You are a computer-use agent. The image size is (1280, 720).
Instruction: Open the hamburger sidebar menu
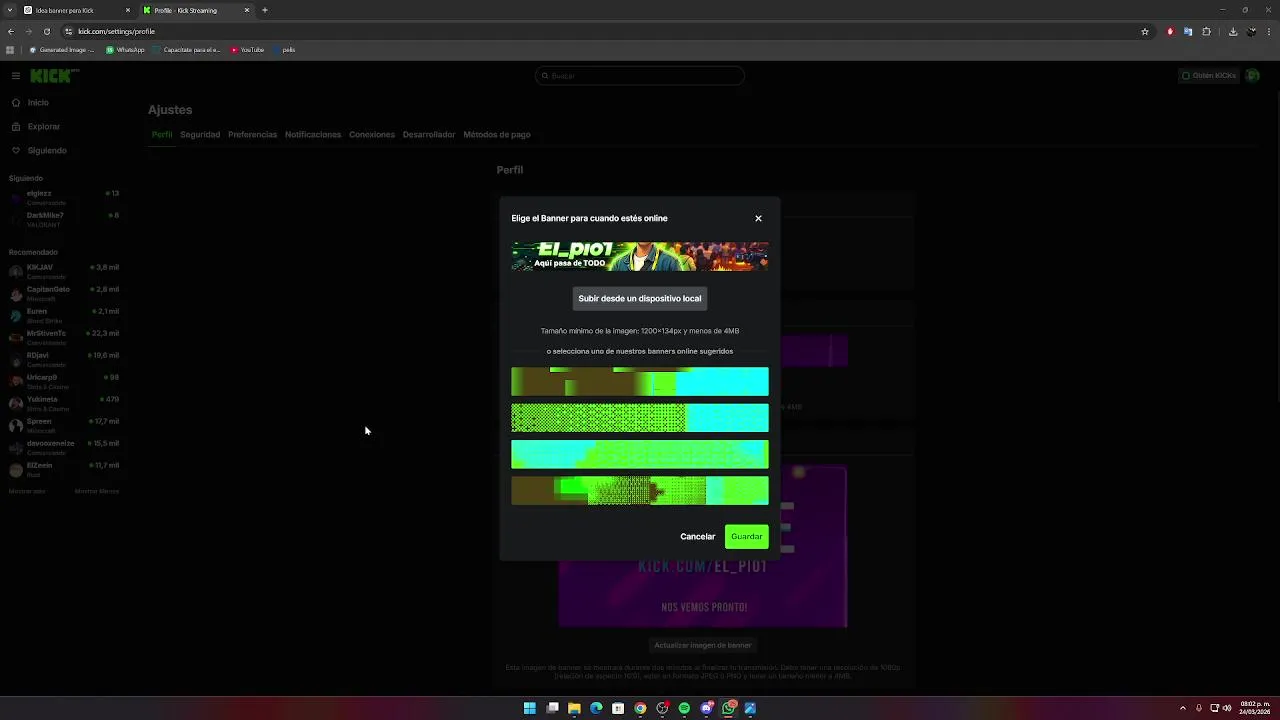(x=16, y=76)
